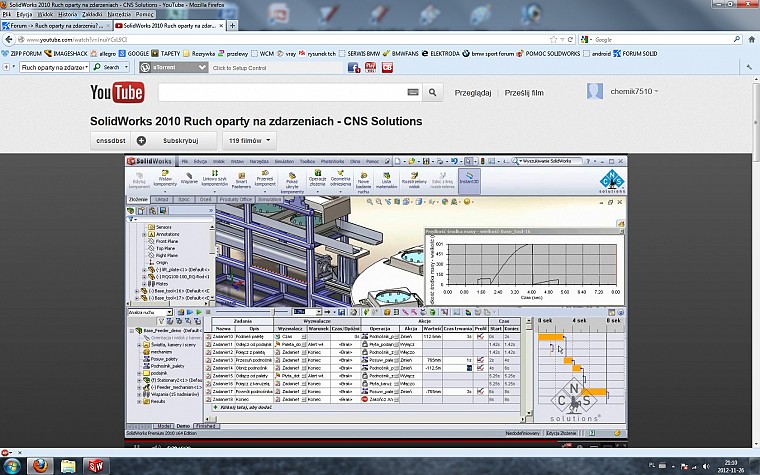760x475 pixels.
Task: Click motion study Calculate icon
Action: (181, 312)
